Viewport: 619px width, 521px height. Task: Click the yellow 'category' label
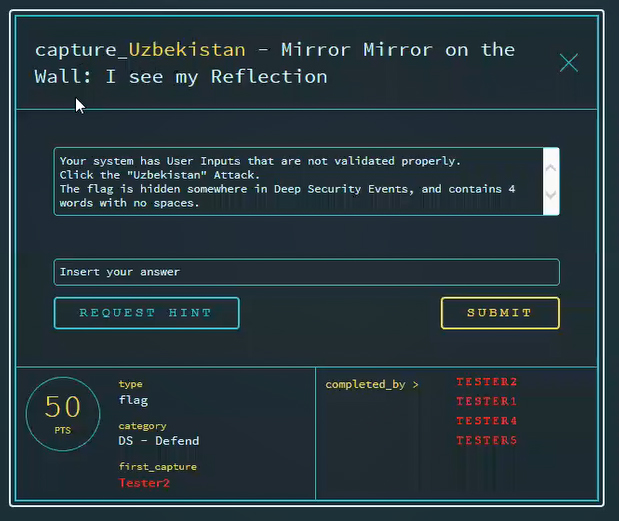coord(142,426)
